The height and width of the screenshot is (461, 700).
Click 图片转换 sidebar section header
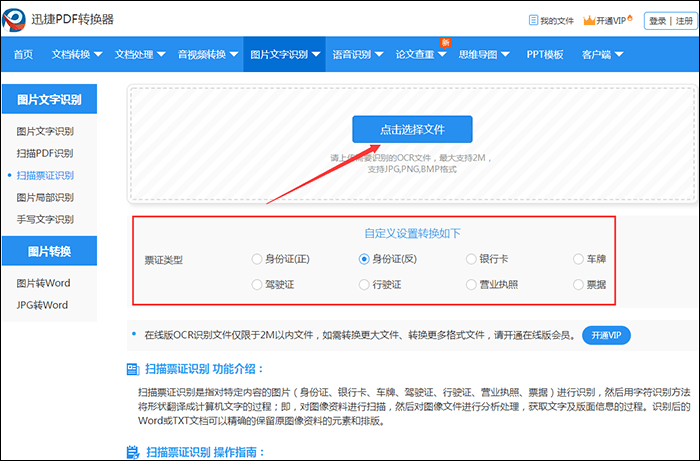tap(49, 251)
